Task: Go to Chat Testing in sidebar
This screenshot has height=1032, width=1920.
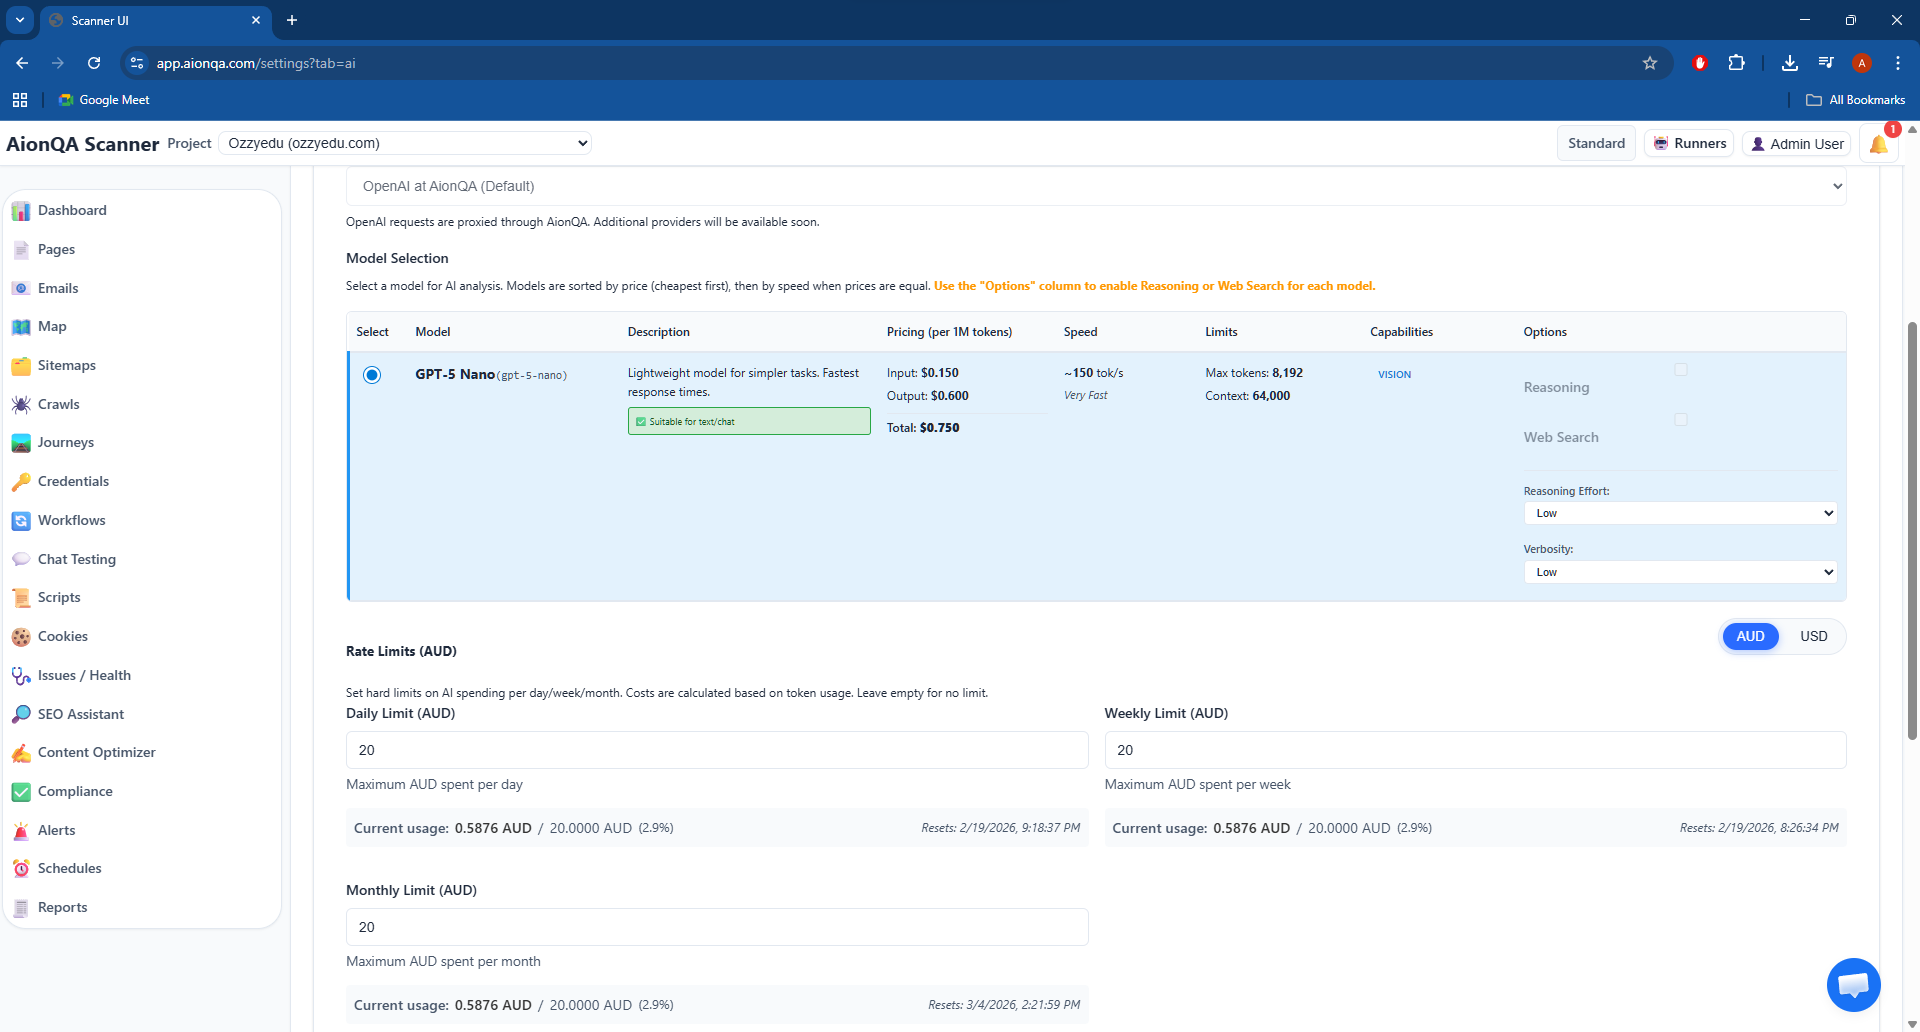Action: pyautogui.click(x=77, y=559)
